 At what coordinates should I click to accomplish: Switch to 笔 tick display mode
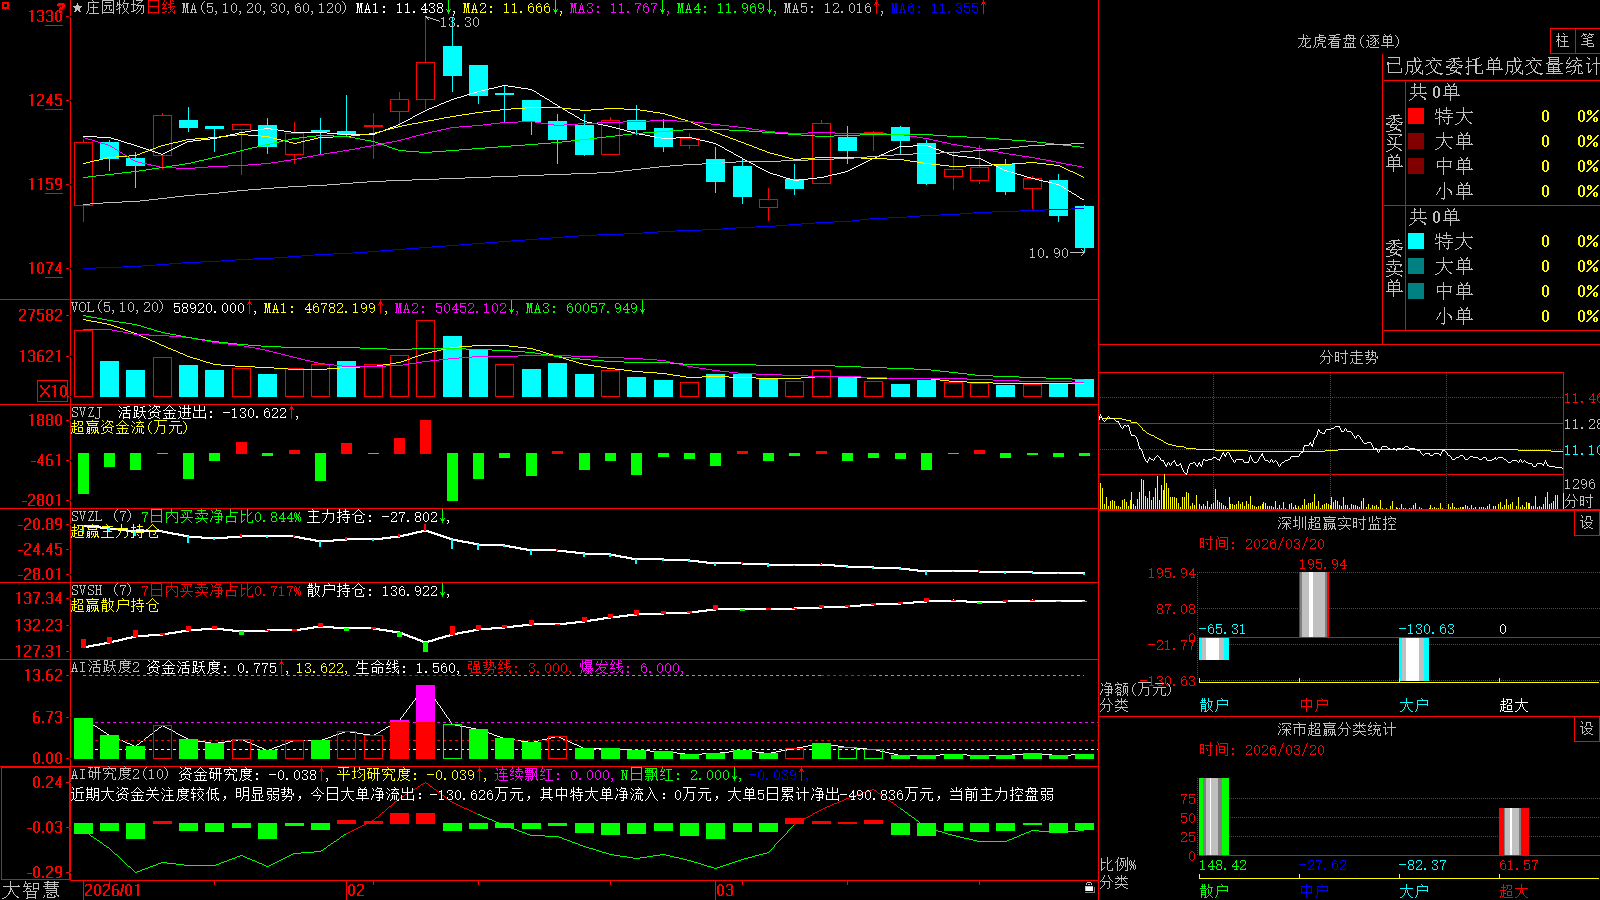click(x=1587, y=40)
